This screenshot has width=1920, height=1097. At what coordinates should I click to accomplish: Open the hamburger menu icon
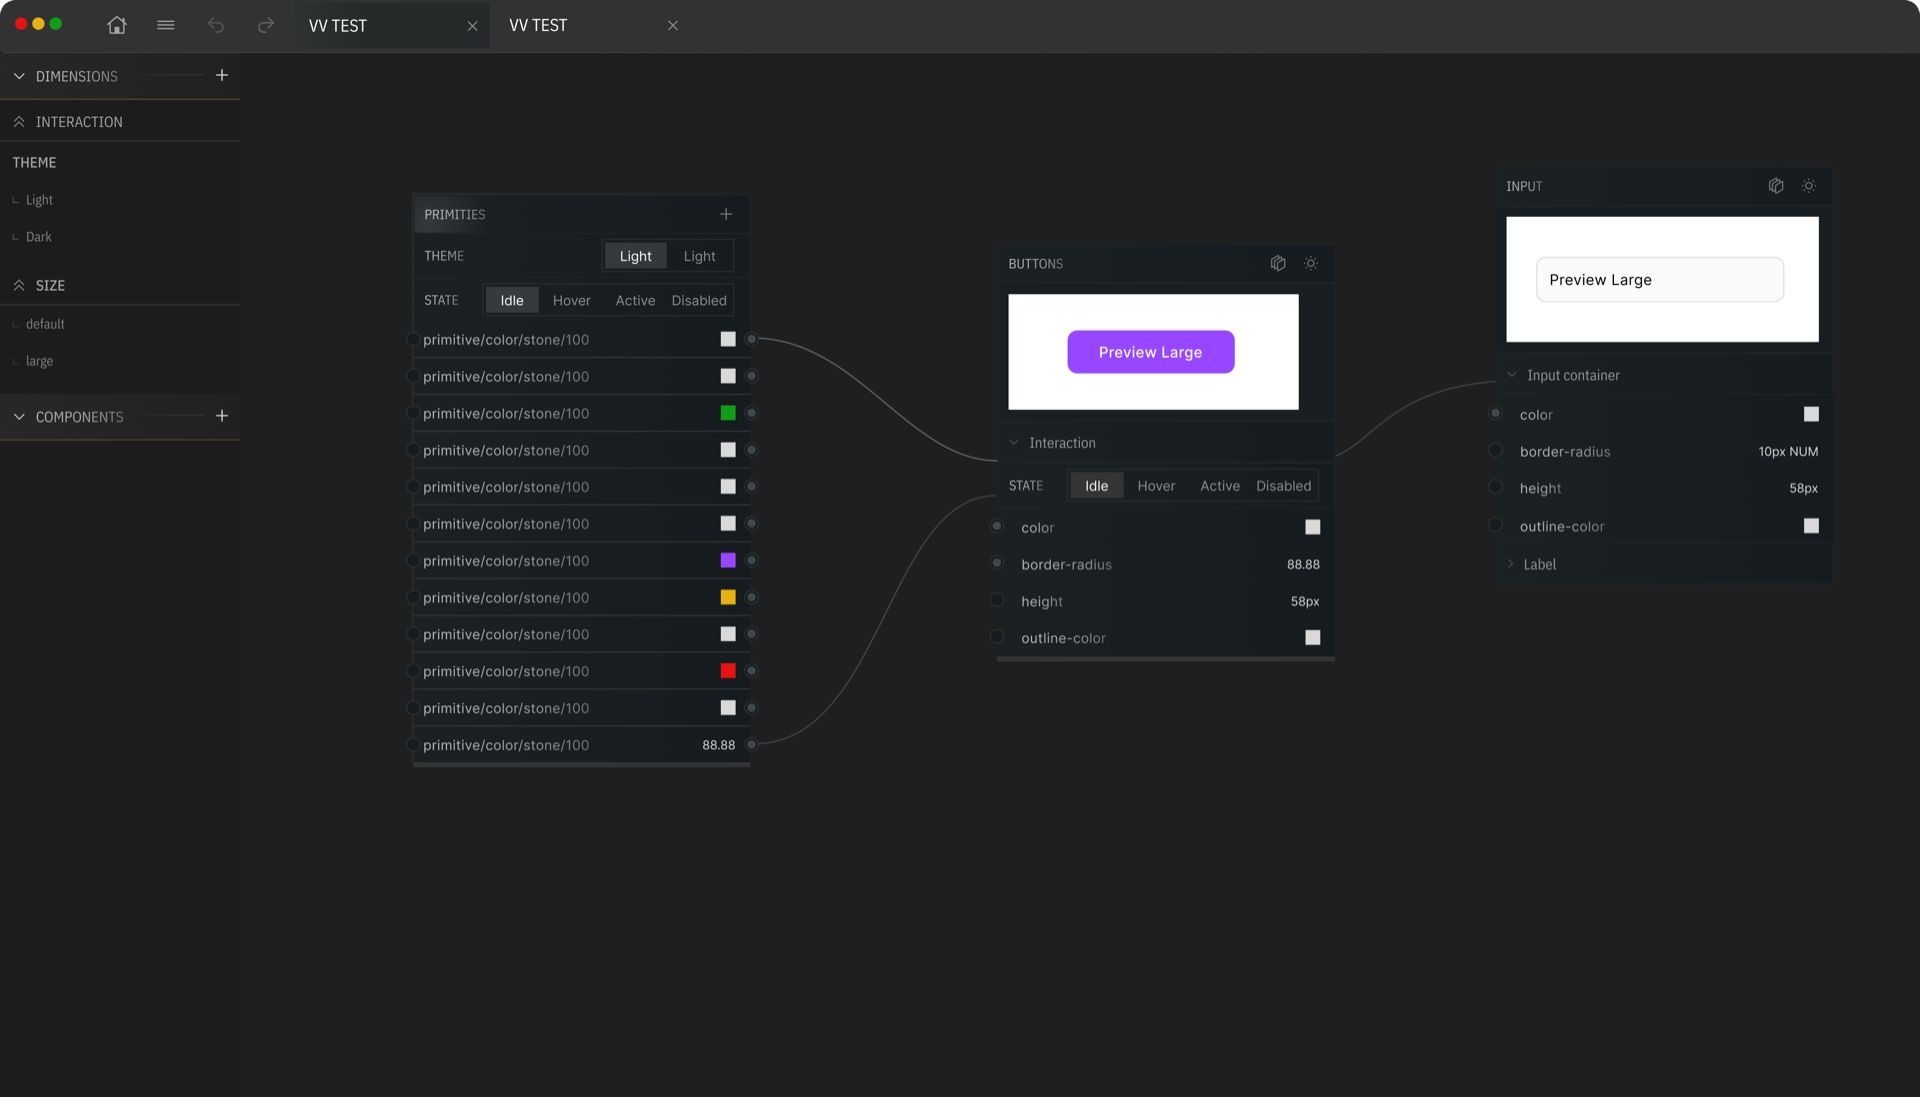coord(166,25)
